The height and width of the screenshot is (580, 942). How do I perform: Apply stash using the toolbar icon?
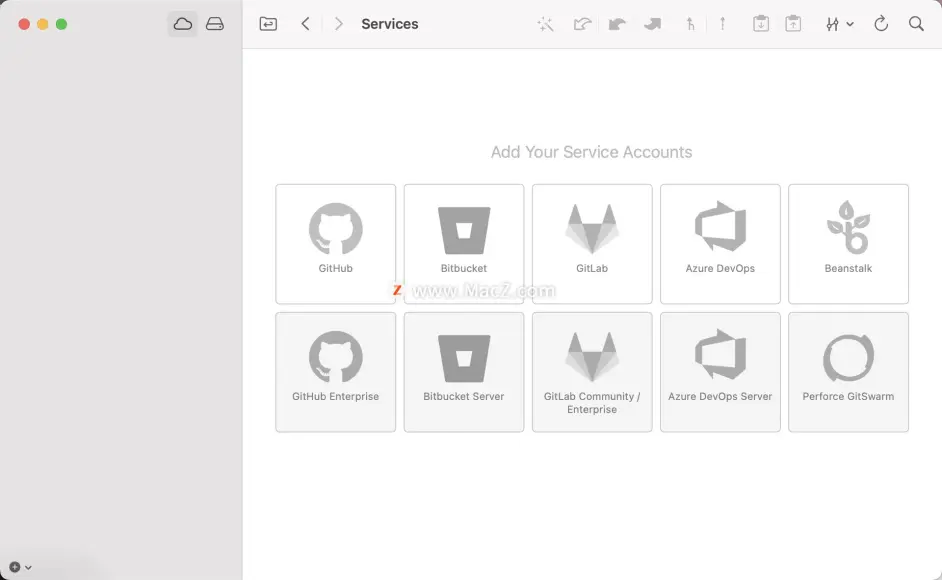click(793, 24)
